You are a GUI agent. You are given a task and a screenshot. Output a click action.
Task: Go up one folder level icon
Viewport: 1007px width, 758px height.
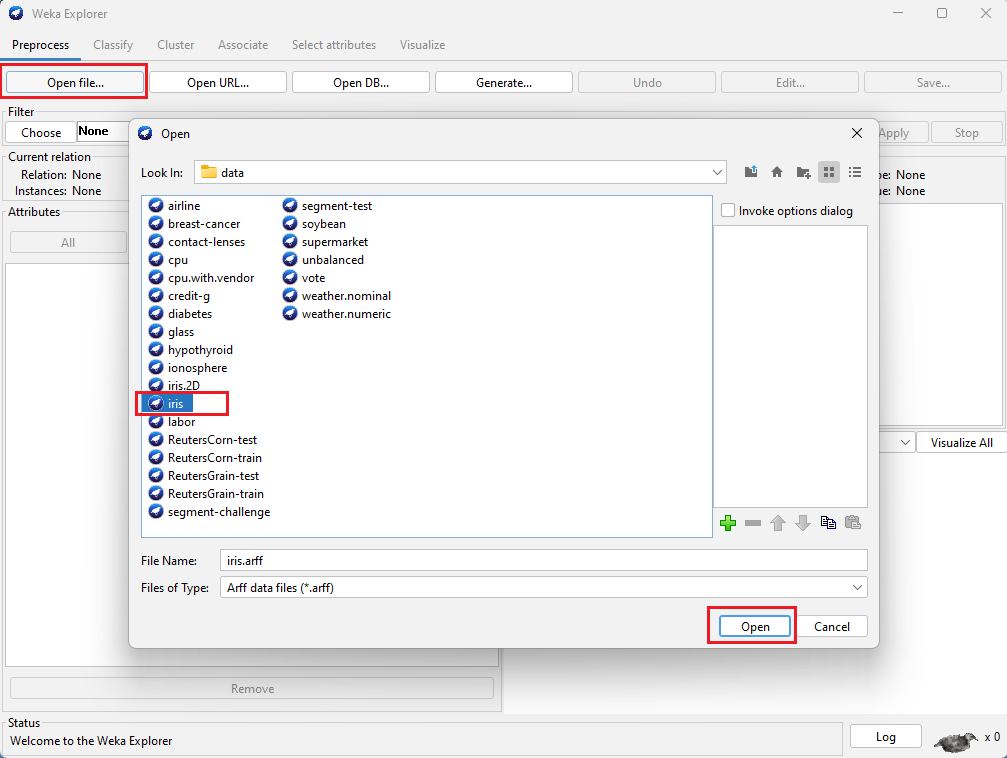click(x=751, y=172)
